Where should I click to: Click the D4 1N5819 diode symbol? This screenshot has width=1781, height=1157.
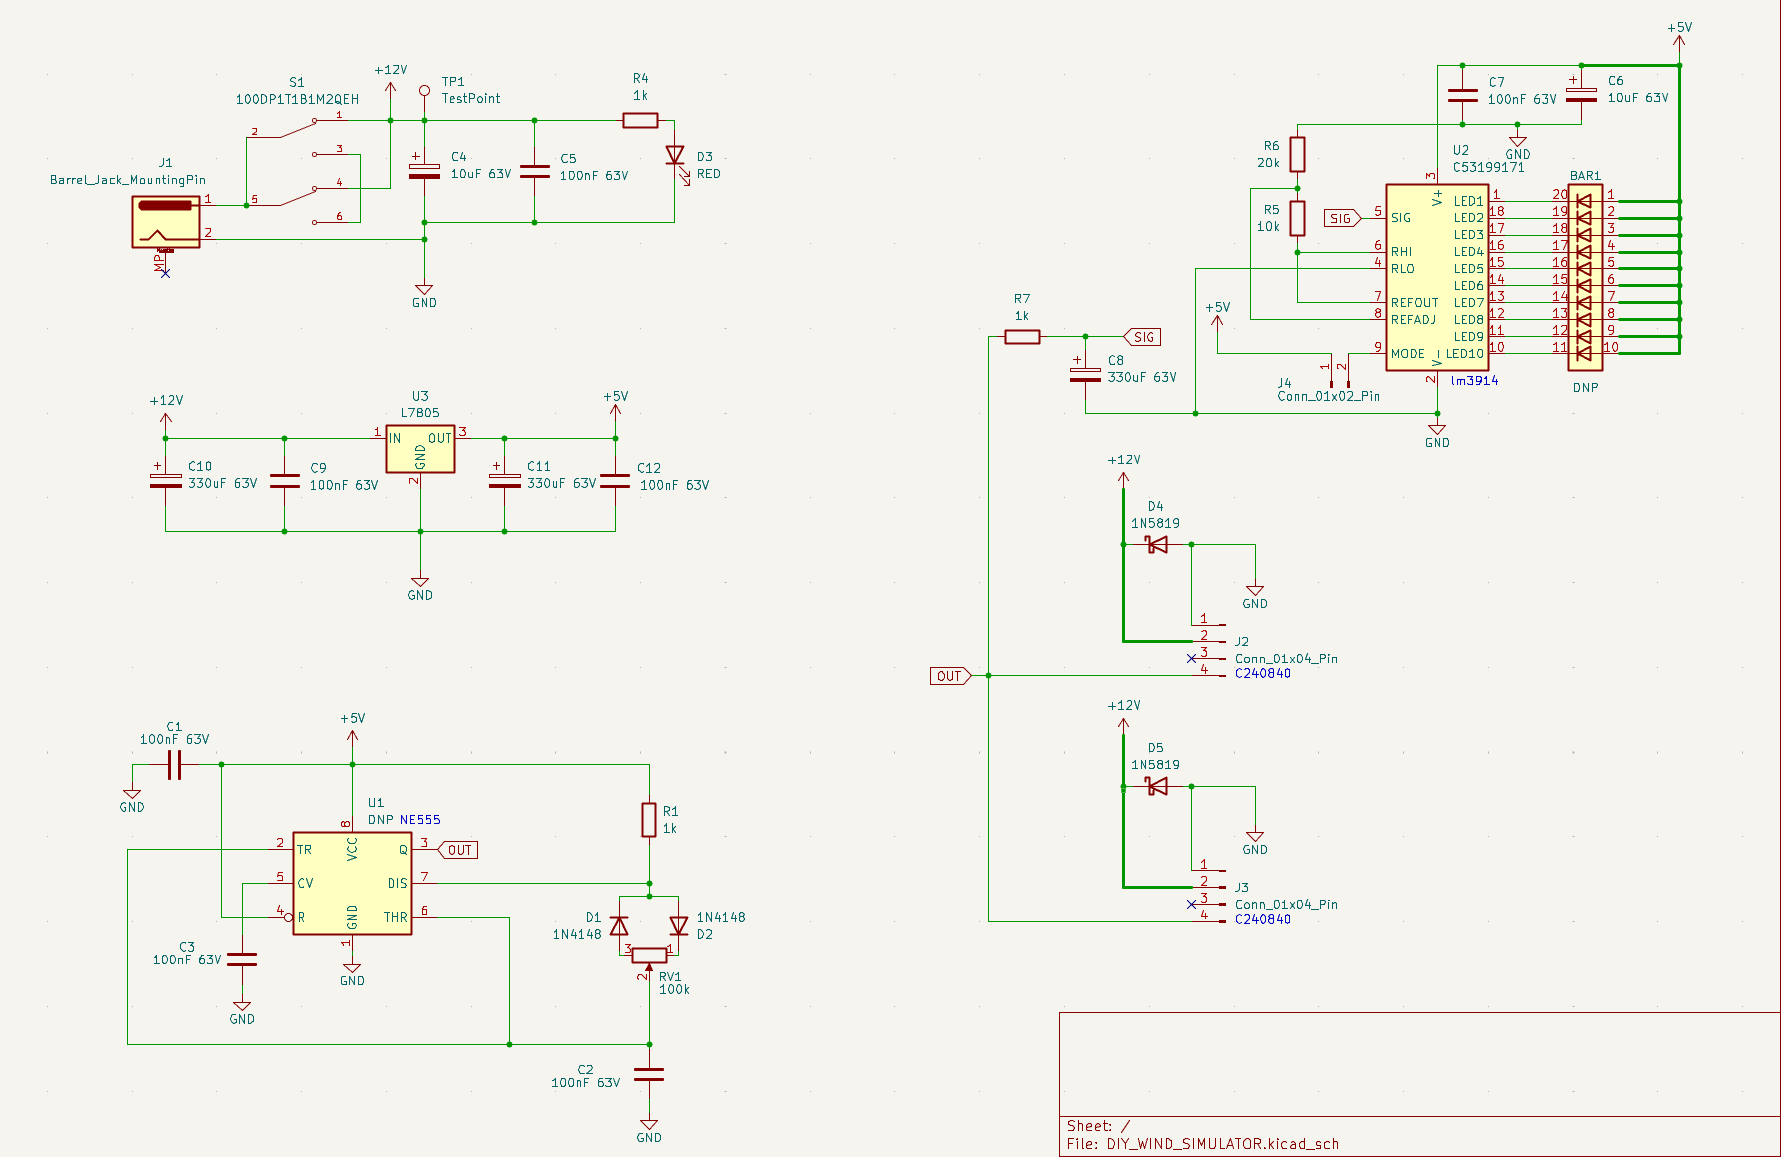click(x=1157, y=545)
